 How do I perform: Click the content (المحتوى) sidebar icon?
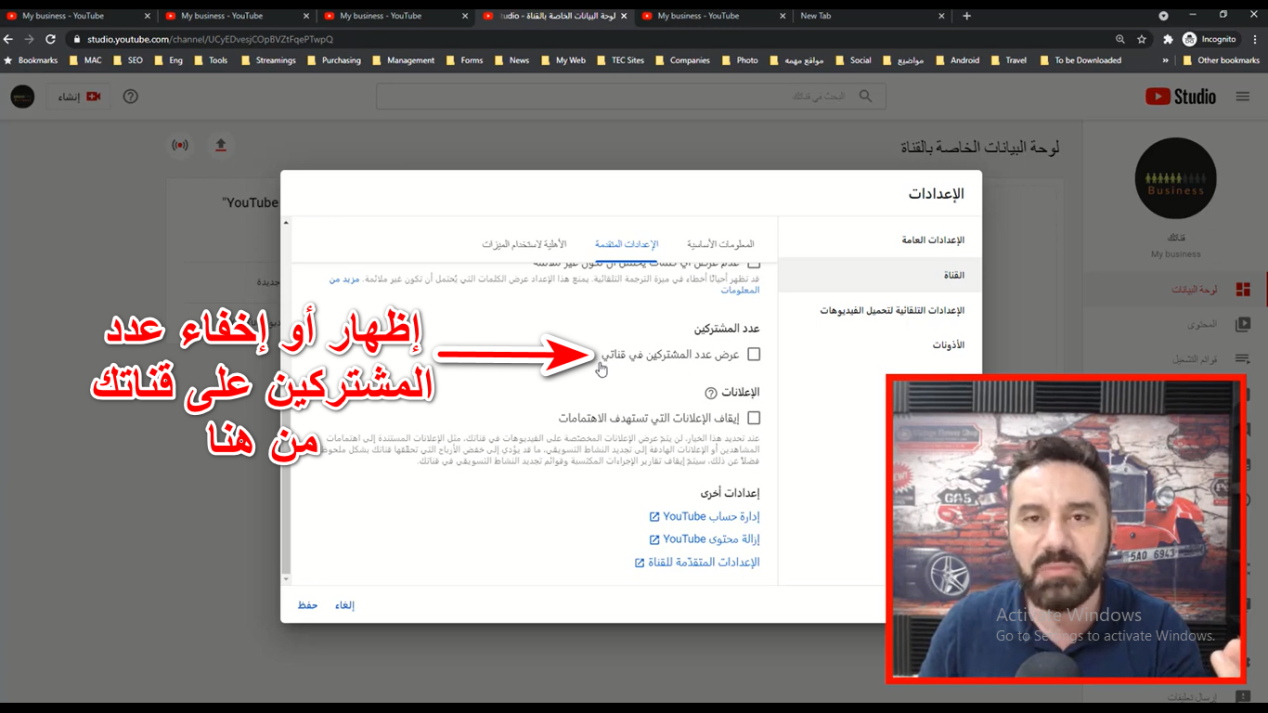coord(1242,324)
